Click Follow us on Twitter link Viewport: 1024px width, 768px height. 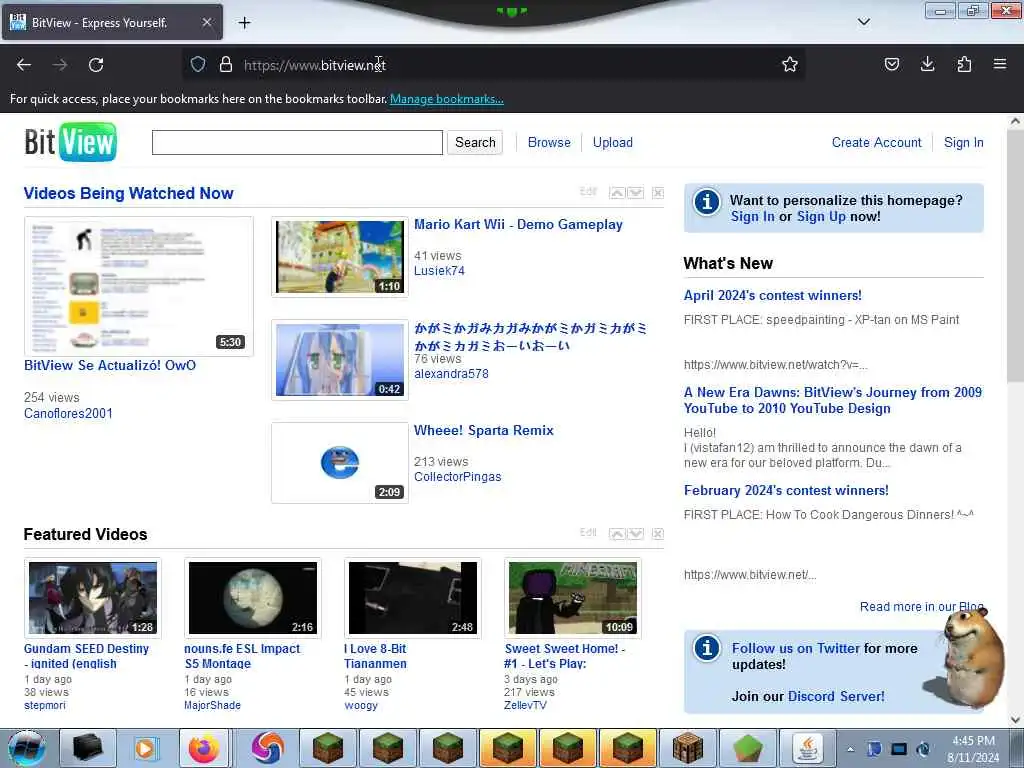click(x=795, y=648)
